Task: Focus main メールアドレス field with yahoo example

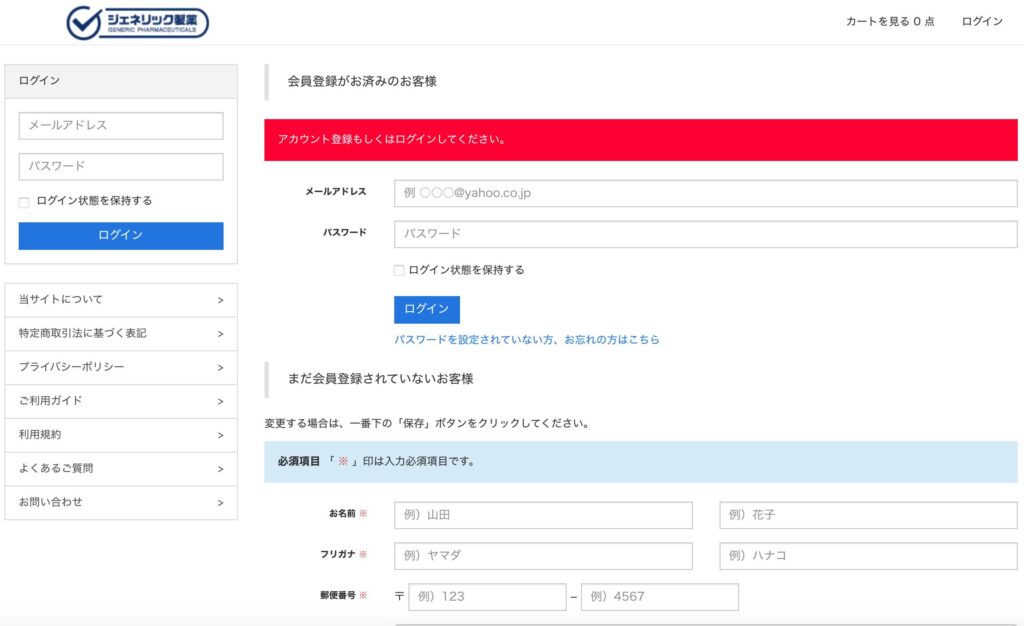Action: pos(705,193)
